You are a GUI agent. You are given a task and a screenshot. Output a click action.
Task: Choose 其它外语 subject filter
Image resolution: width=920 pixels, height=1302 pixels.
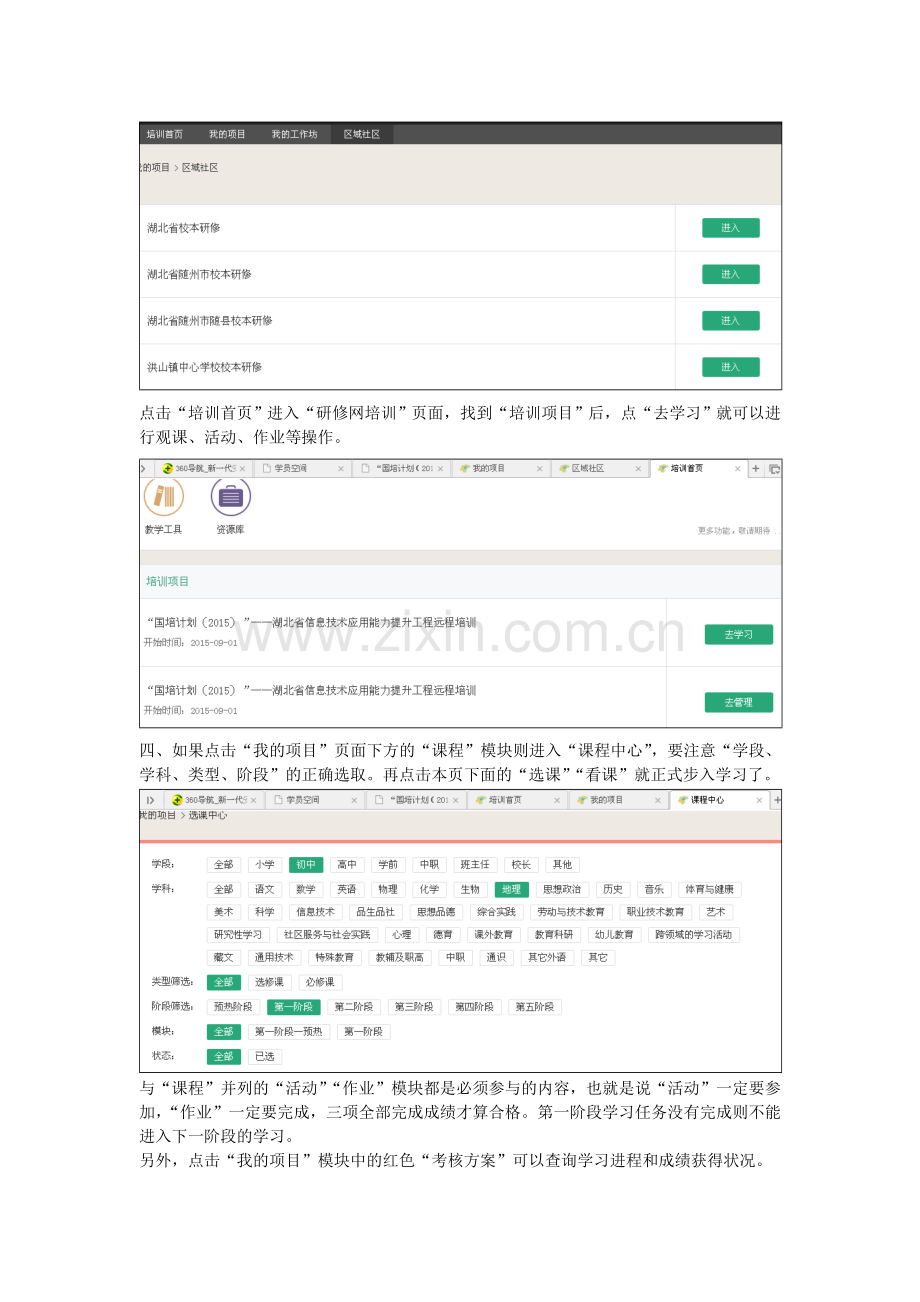click(x=547, y=958)
